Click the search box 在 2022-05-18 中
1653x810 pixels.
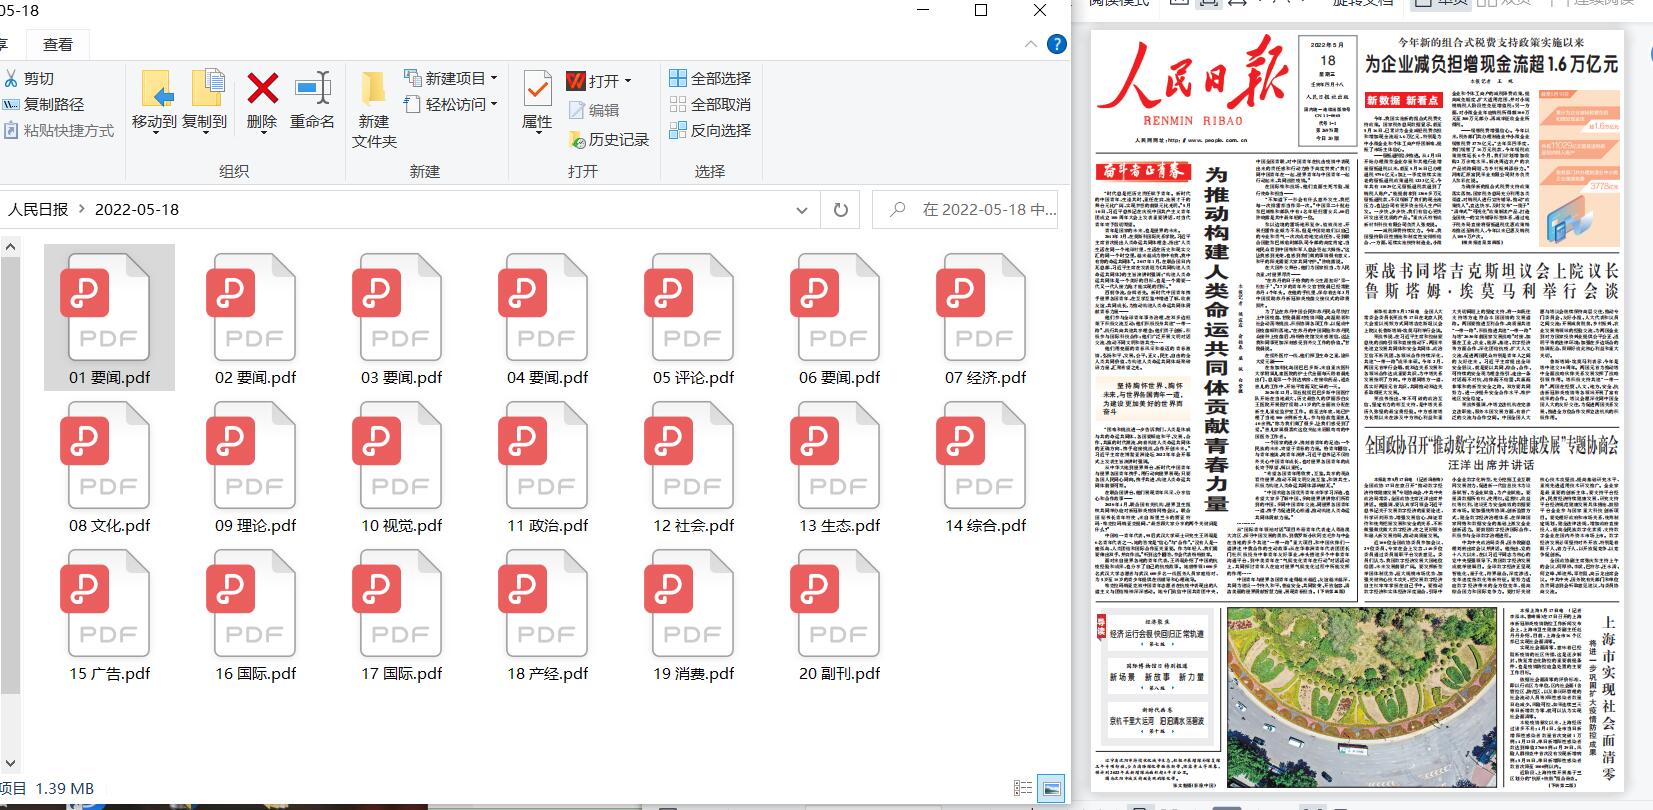[x=965, y=210]
